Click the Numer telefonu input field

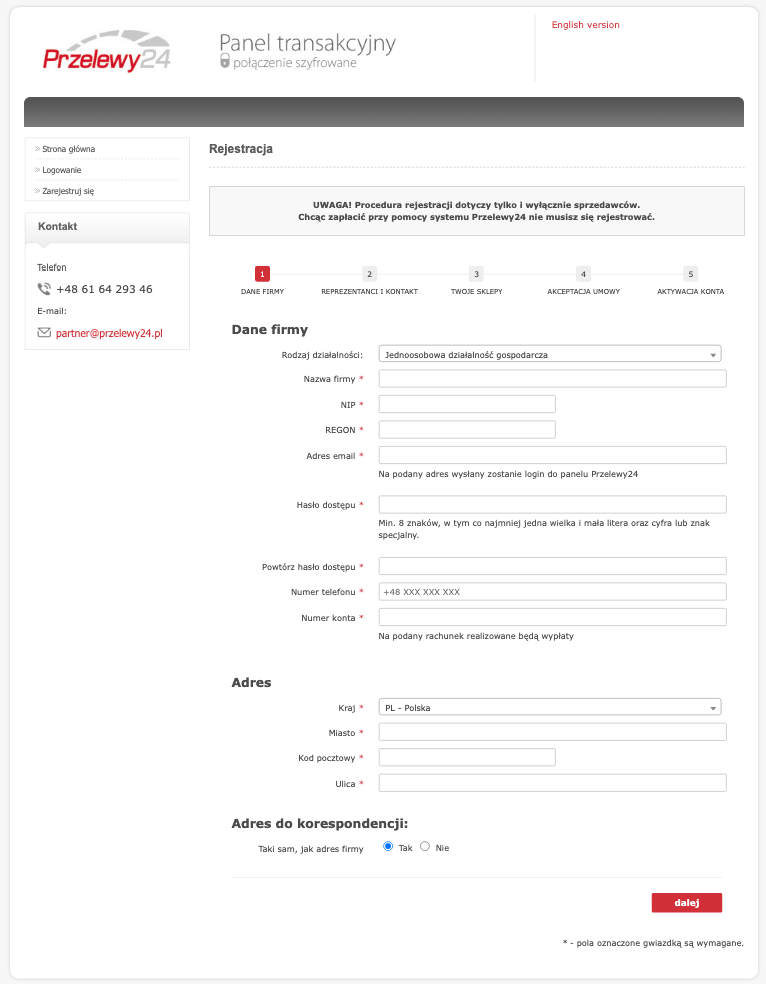point(552,592)
